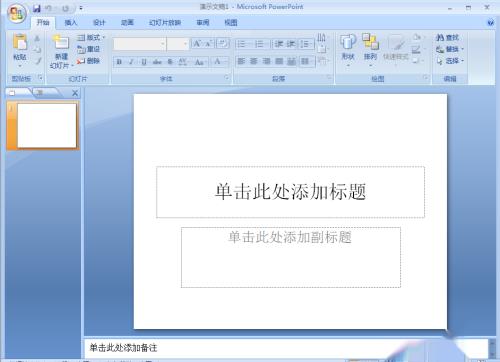Click 查找 (Find) with binoculars icon
The height and width of the screenshot is (362, 500).
[x=447, y=38]
